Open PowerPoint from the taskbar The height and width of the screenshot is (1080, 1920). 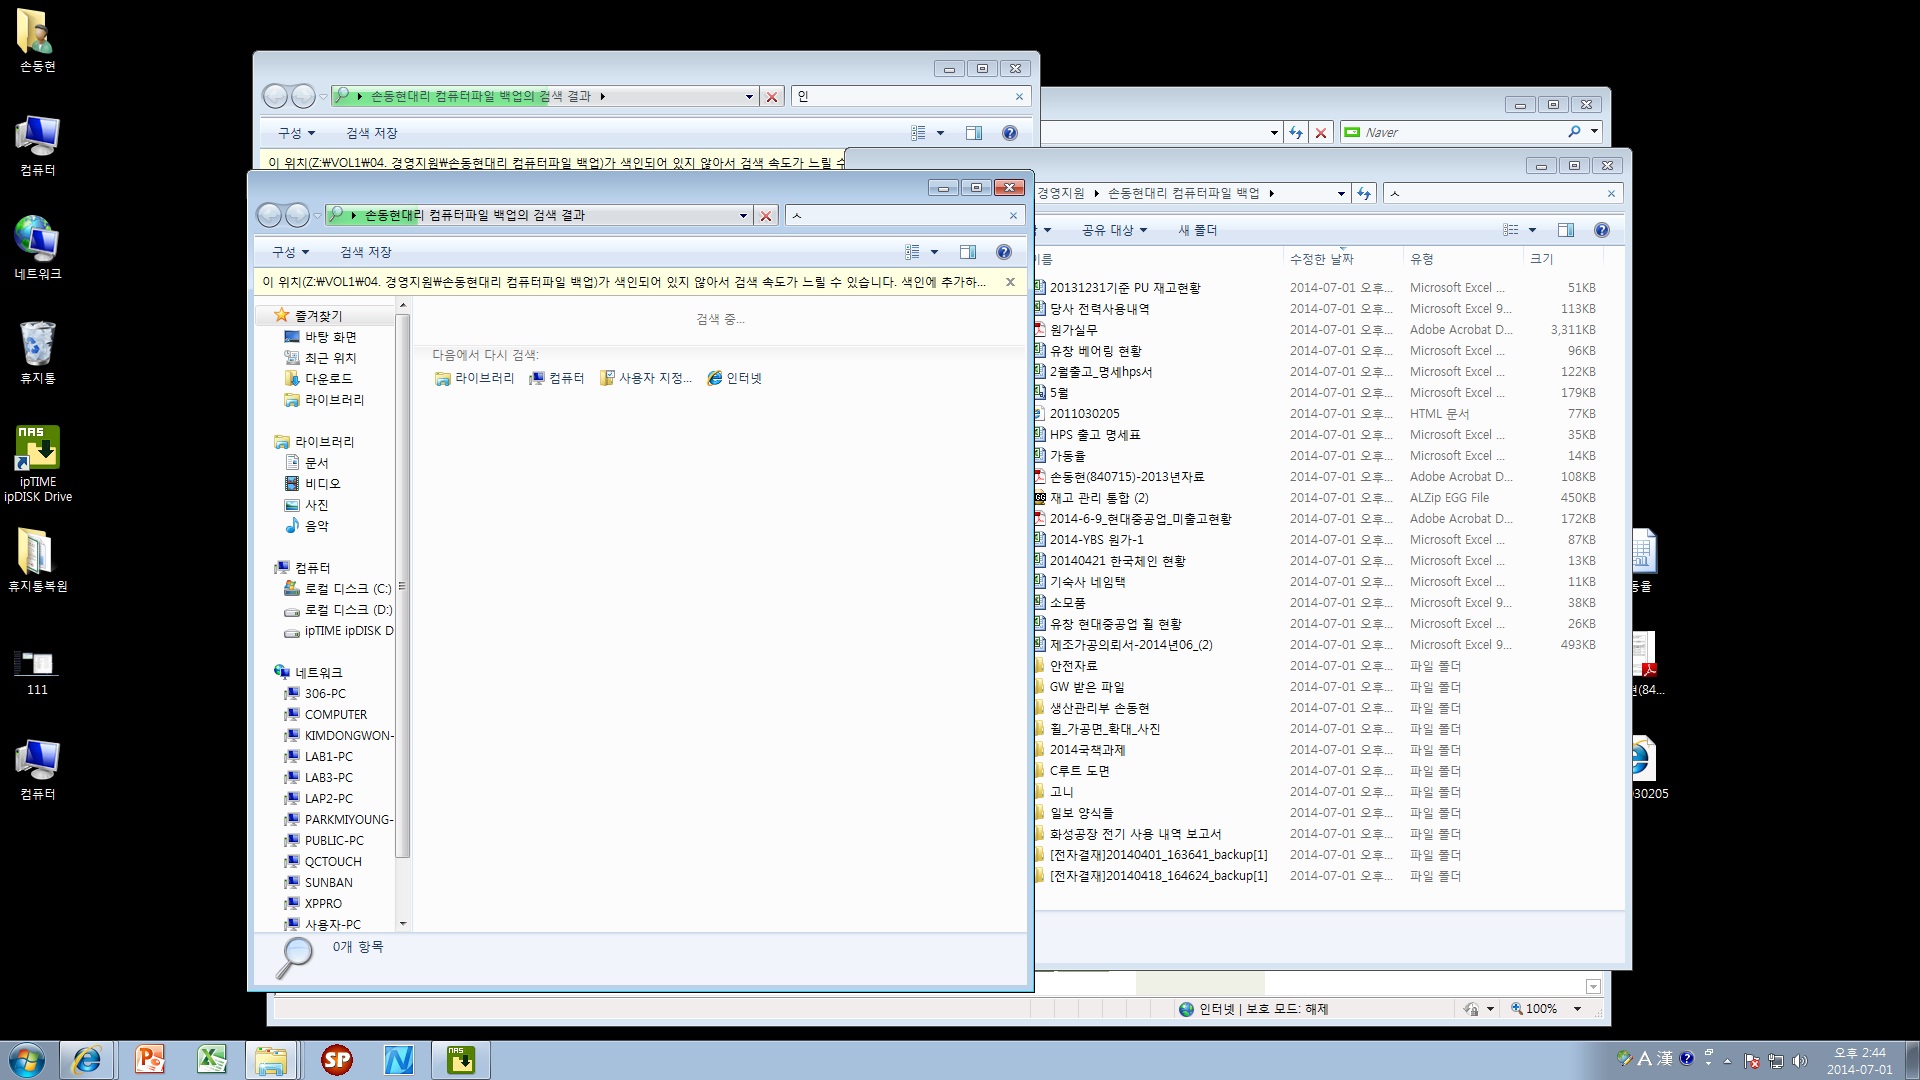tap(150, 1059)
